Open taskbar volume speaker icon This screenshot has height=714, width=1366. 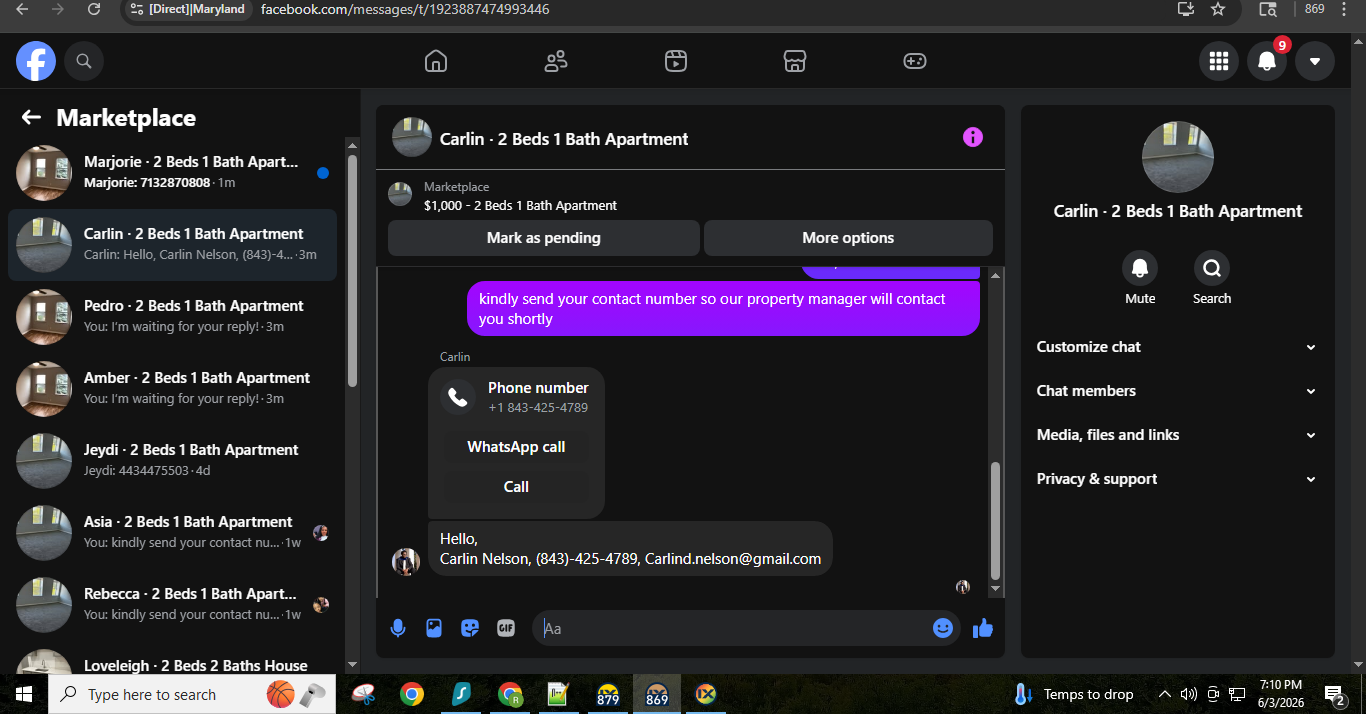1188,694
